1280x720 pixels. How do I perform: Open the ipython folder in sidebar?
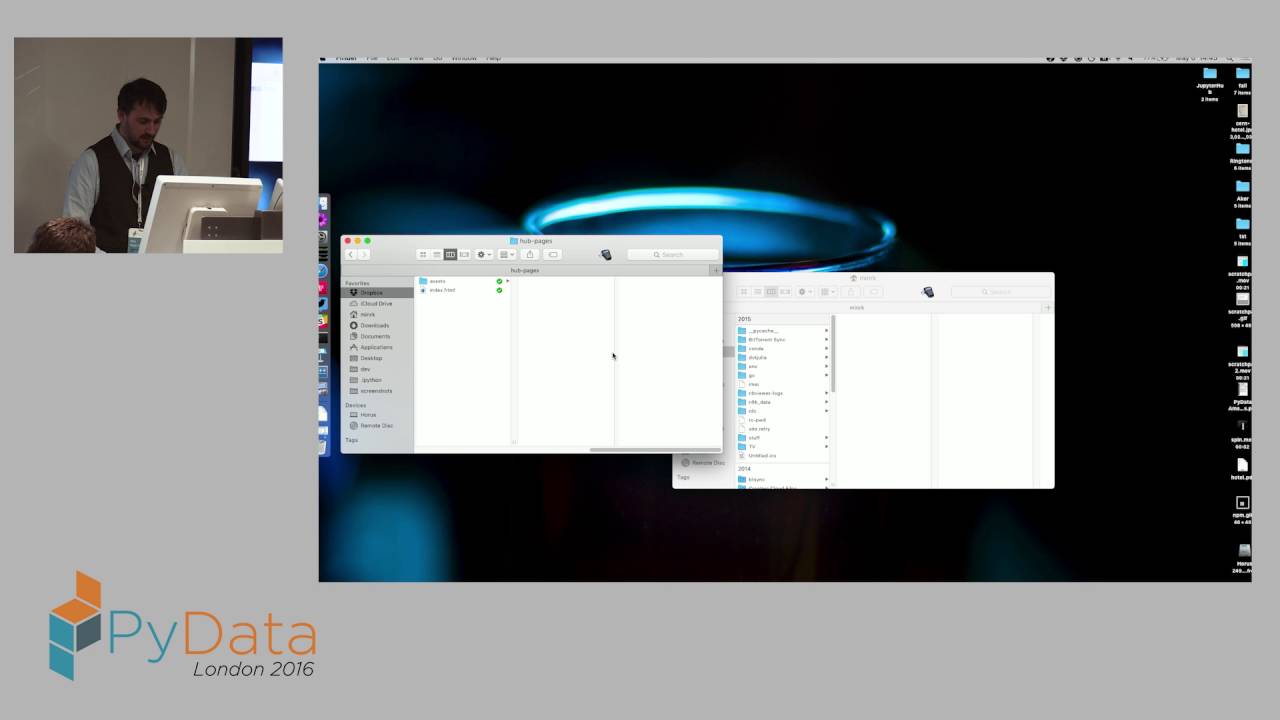378,380
